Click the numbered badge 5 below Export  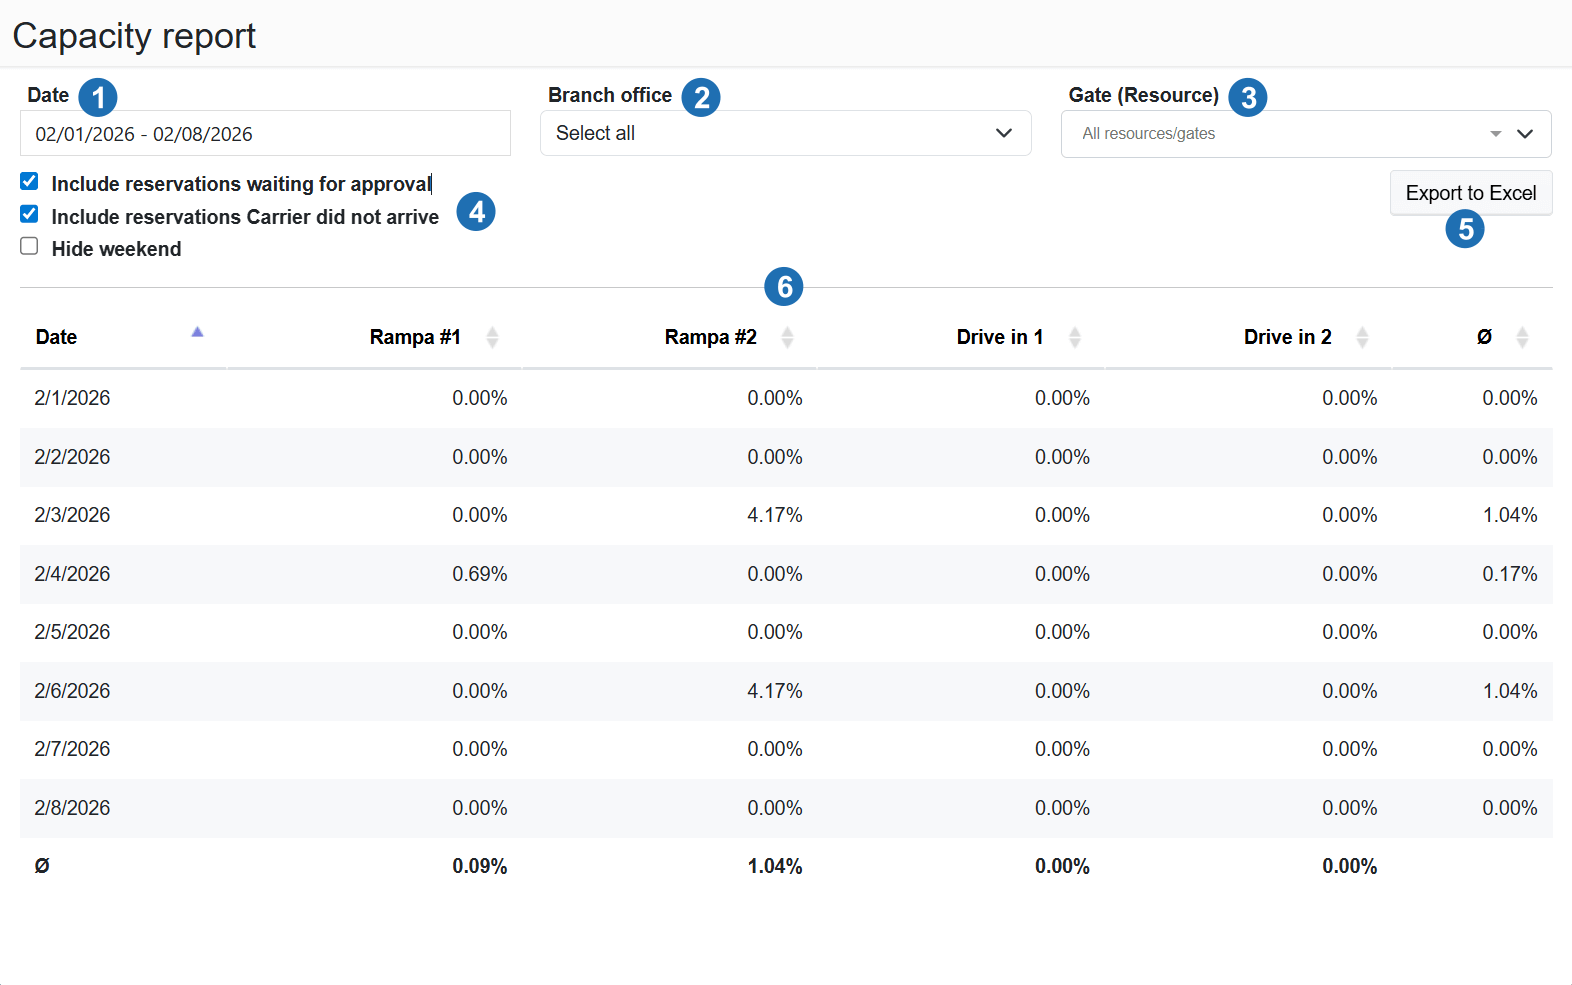1465,229
